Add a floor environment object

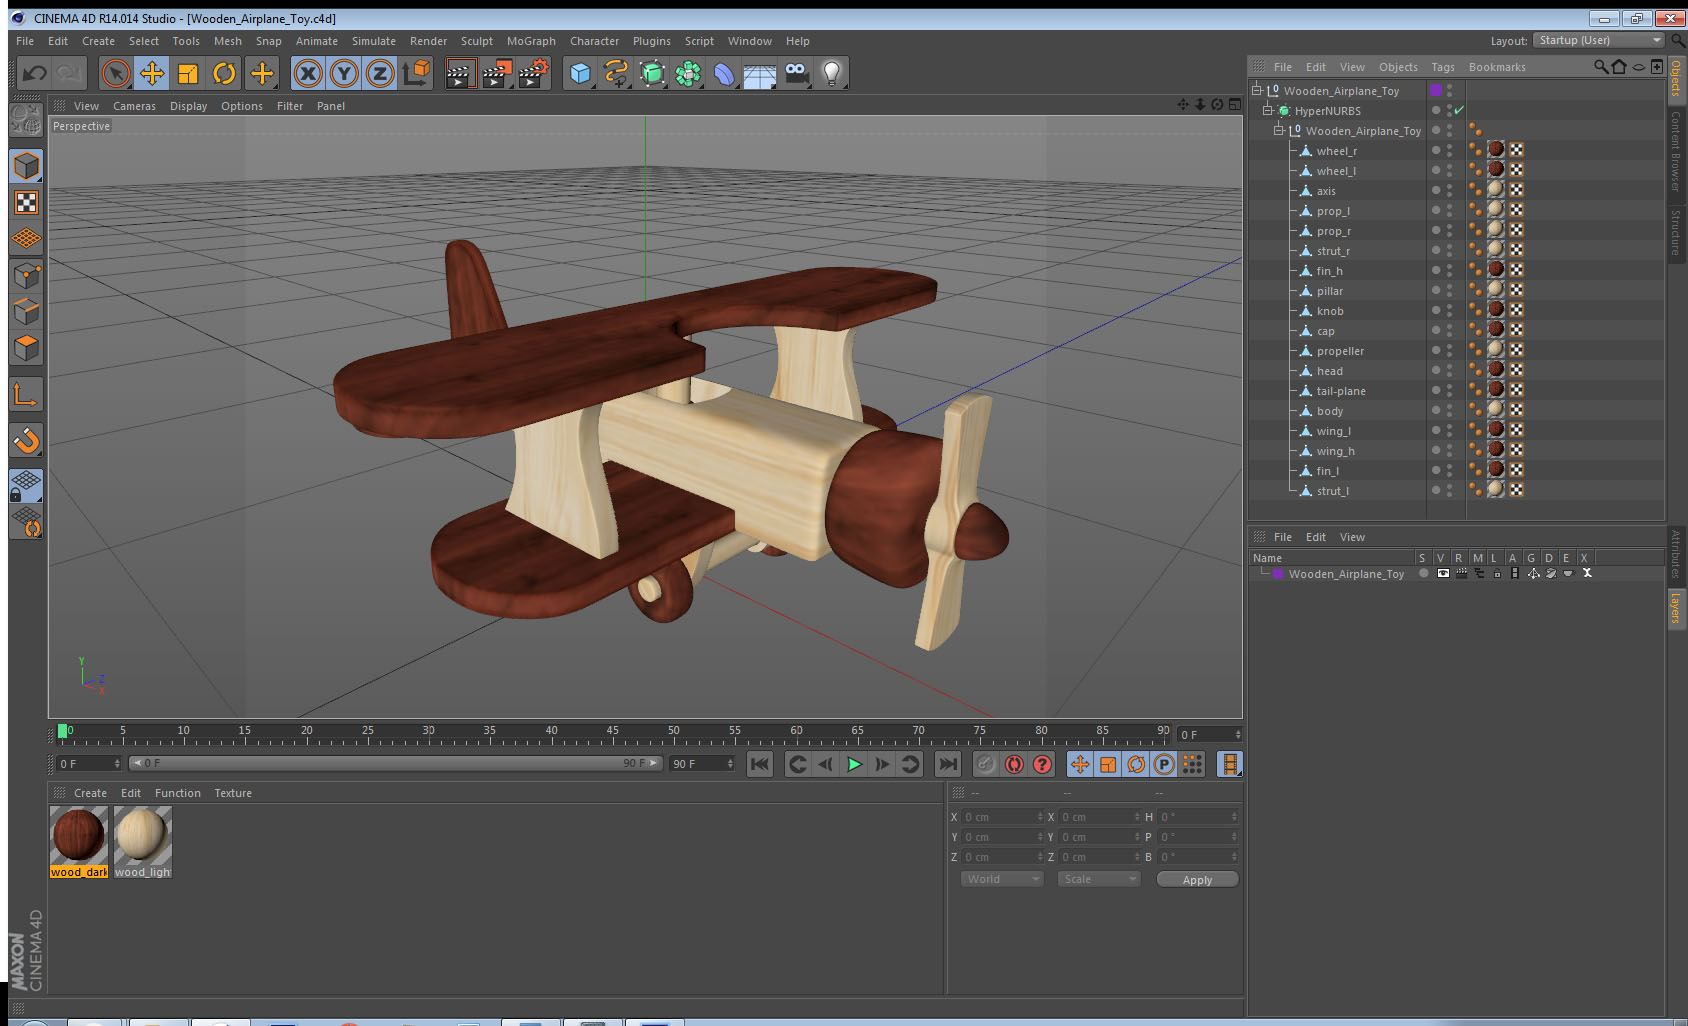[760, 73]
